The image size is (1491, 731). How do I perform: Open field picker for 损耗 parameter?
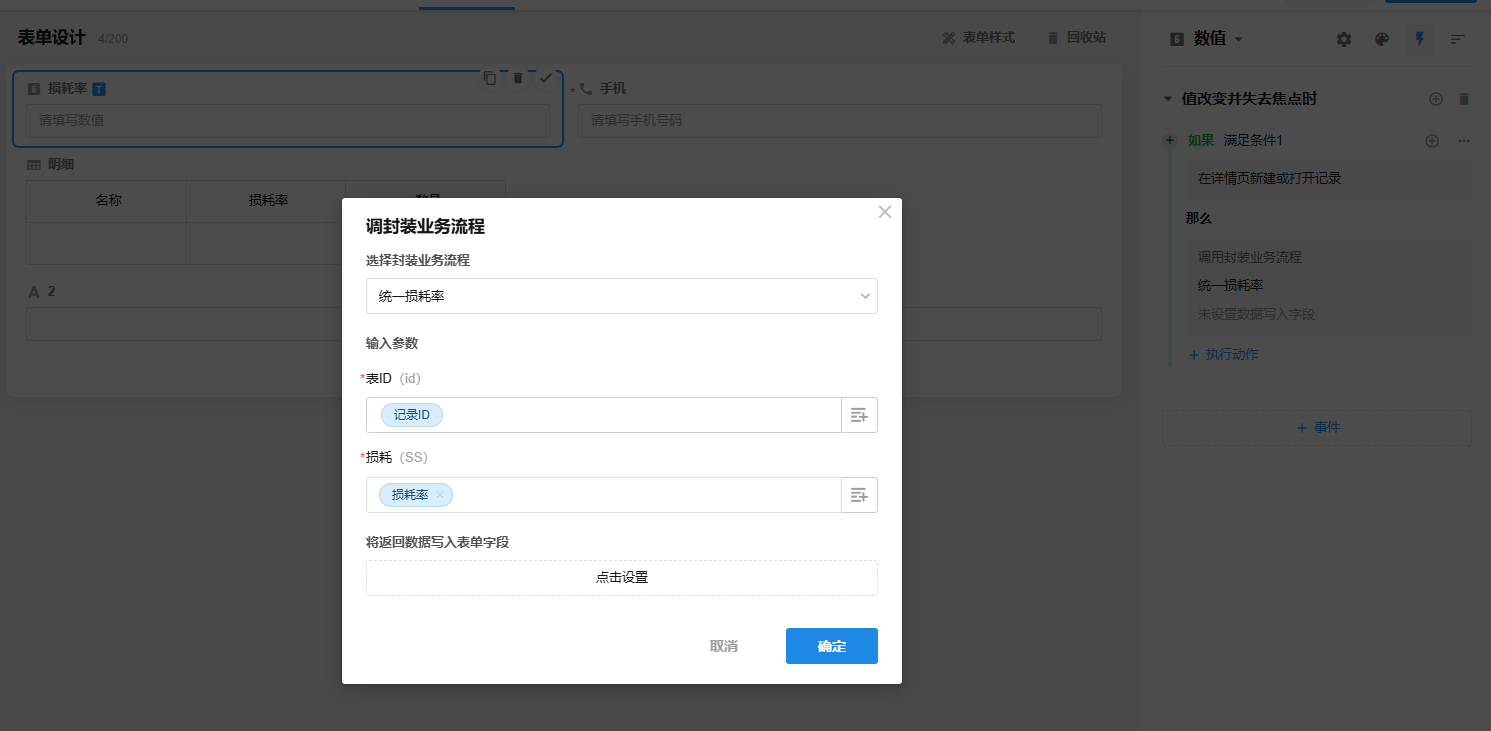[859, 495]
